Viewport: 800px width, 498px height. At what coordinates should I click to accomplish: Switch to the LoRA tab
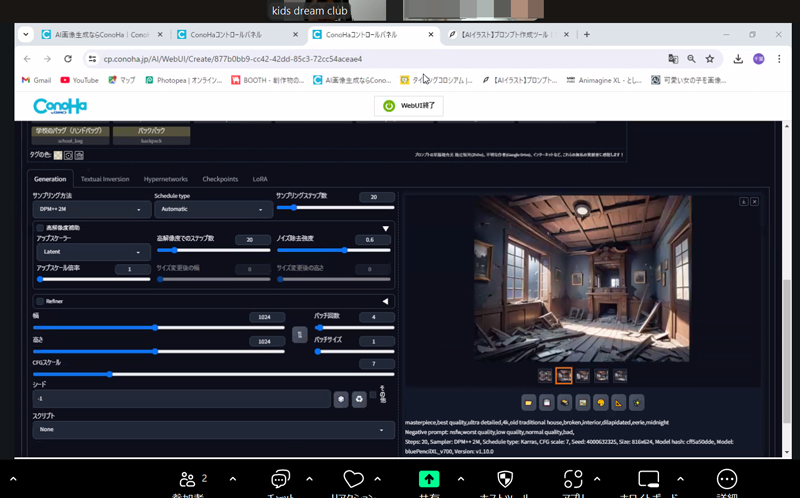pos(260,179)
